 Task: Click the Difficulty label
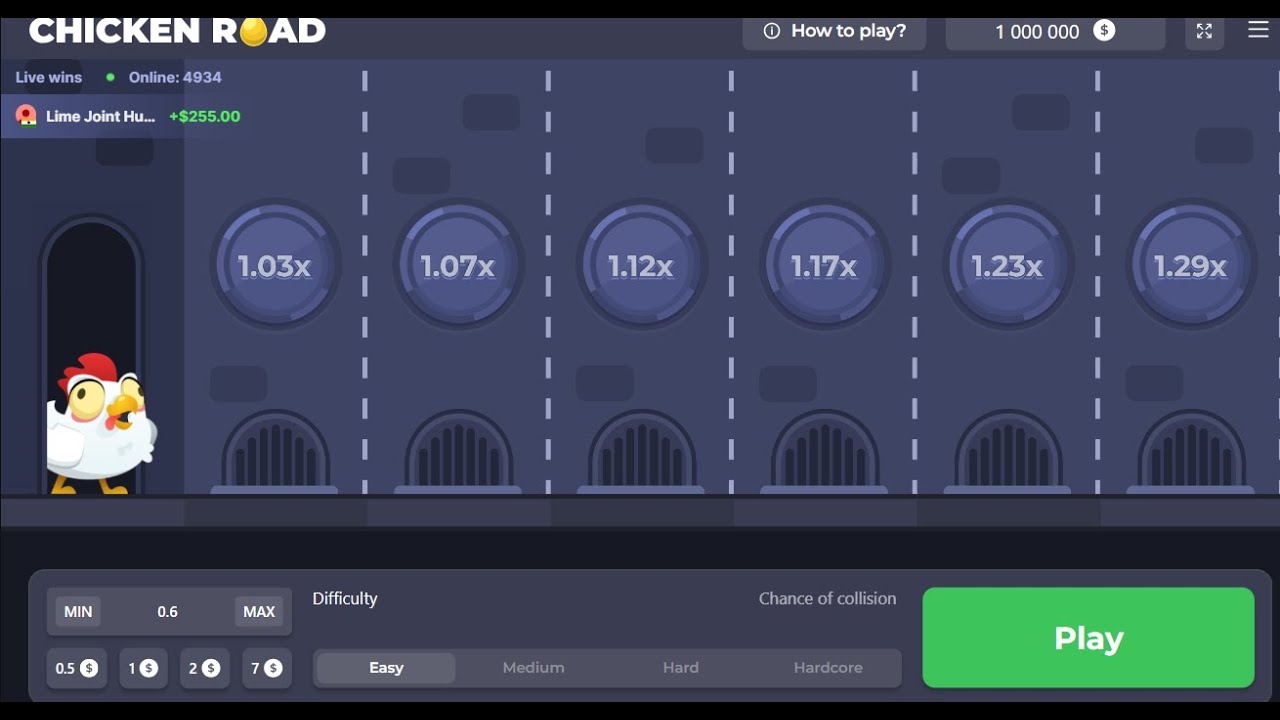pyautogui.click(x=345, y=598)
